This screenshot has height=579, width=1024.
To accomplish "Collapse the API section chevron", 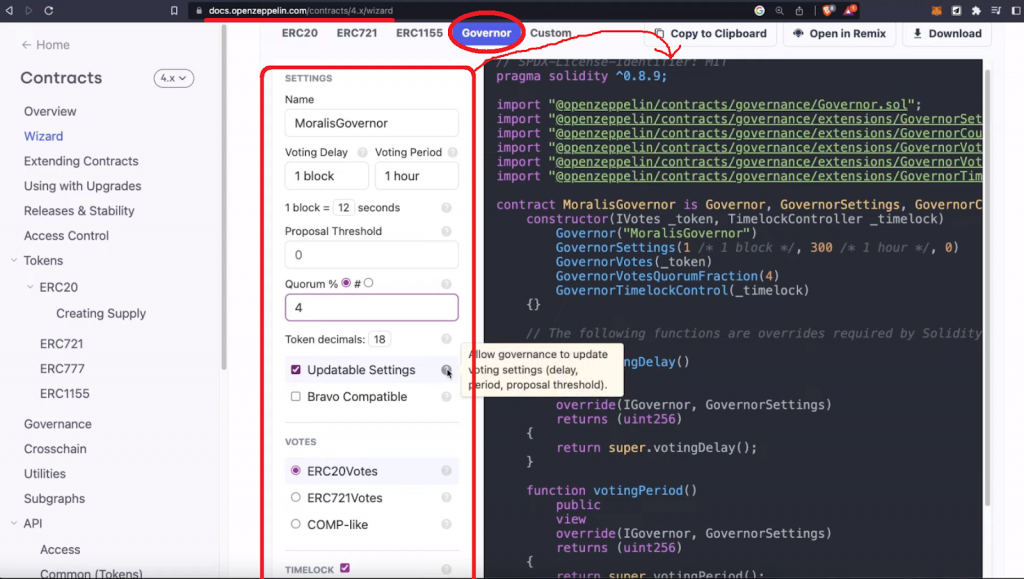I will point(14,523).
